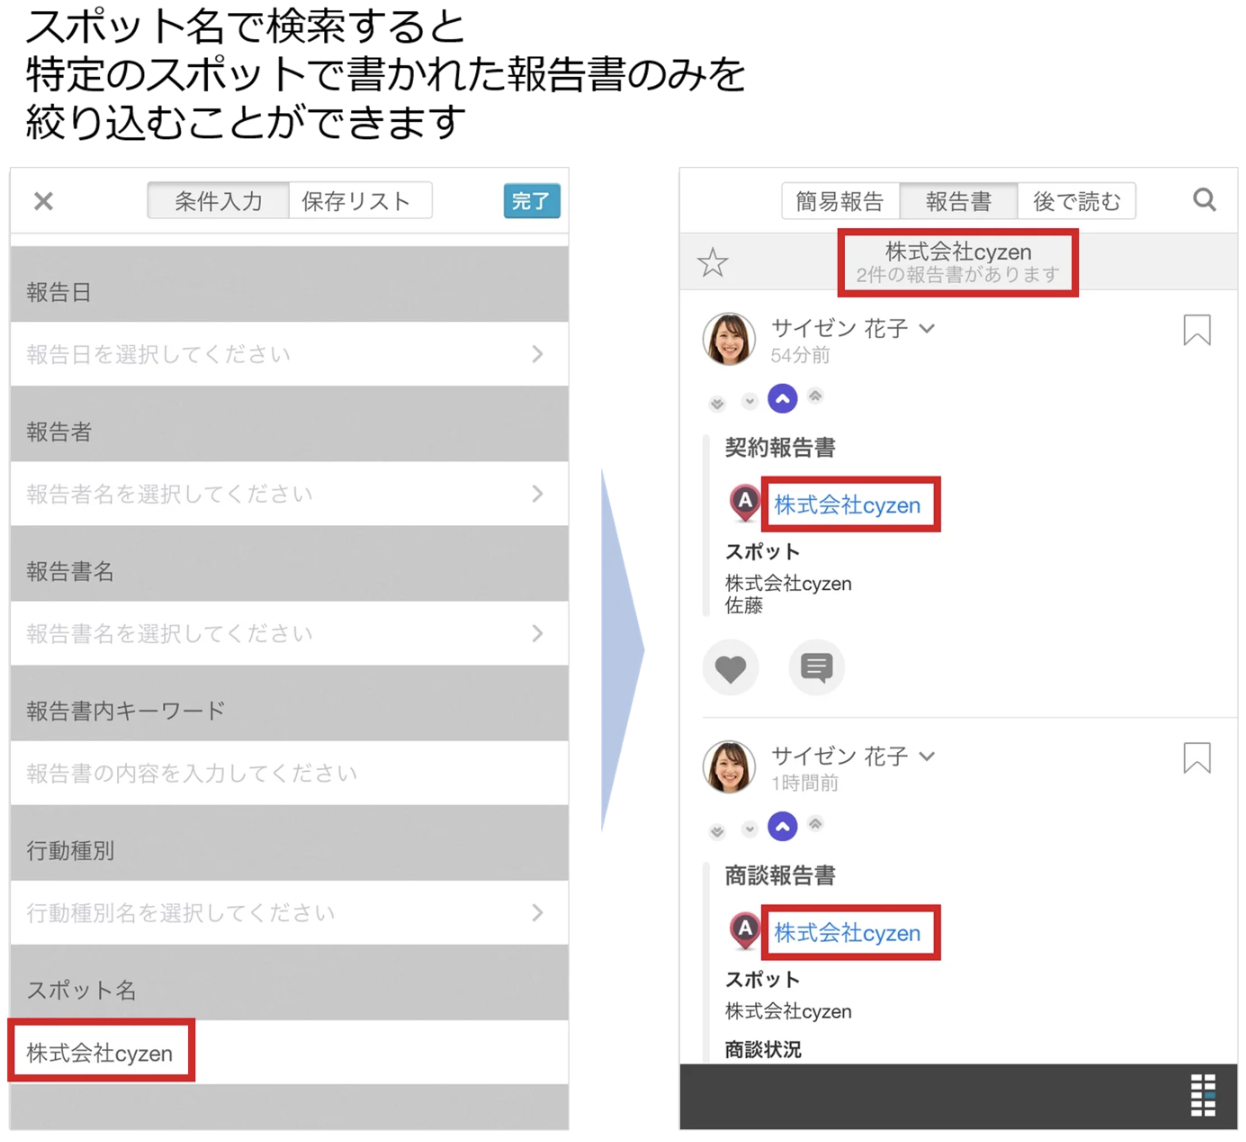Open 株式会社cyzen link in 契約報告書

tap(847, 505)
